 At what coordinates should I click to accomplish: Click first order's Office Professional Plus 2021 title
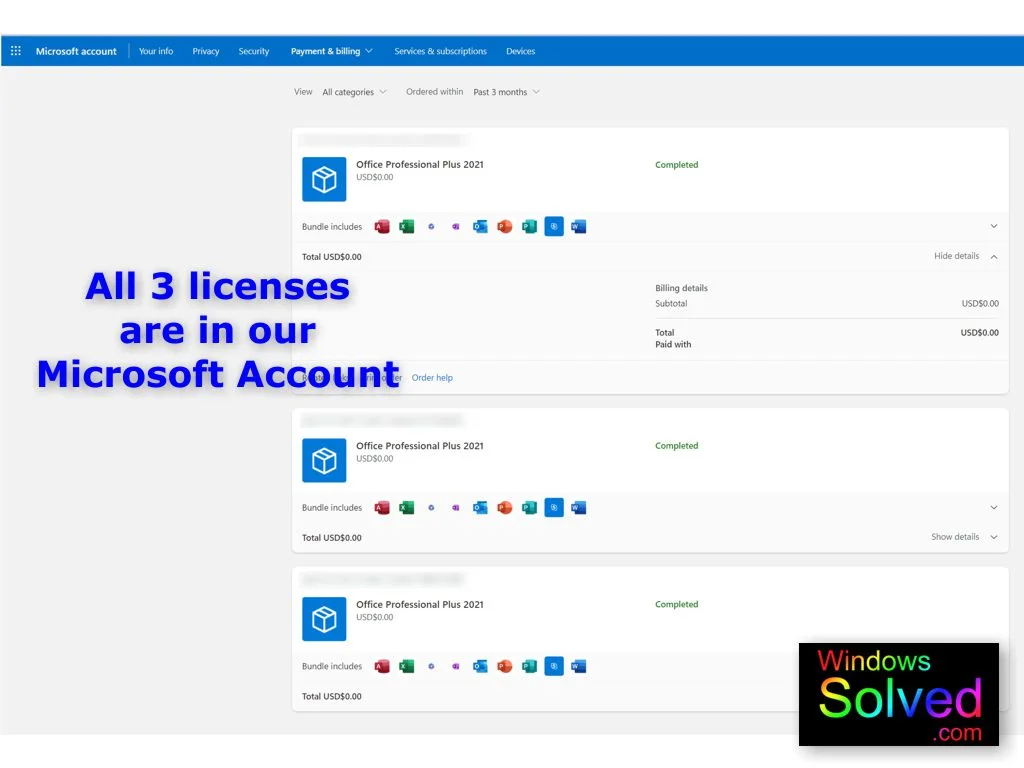coord(420,165)
